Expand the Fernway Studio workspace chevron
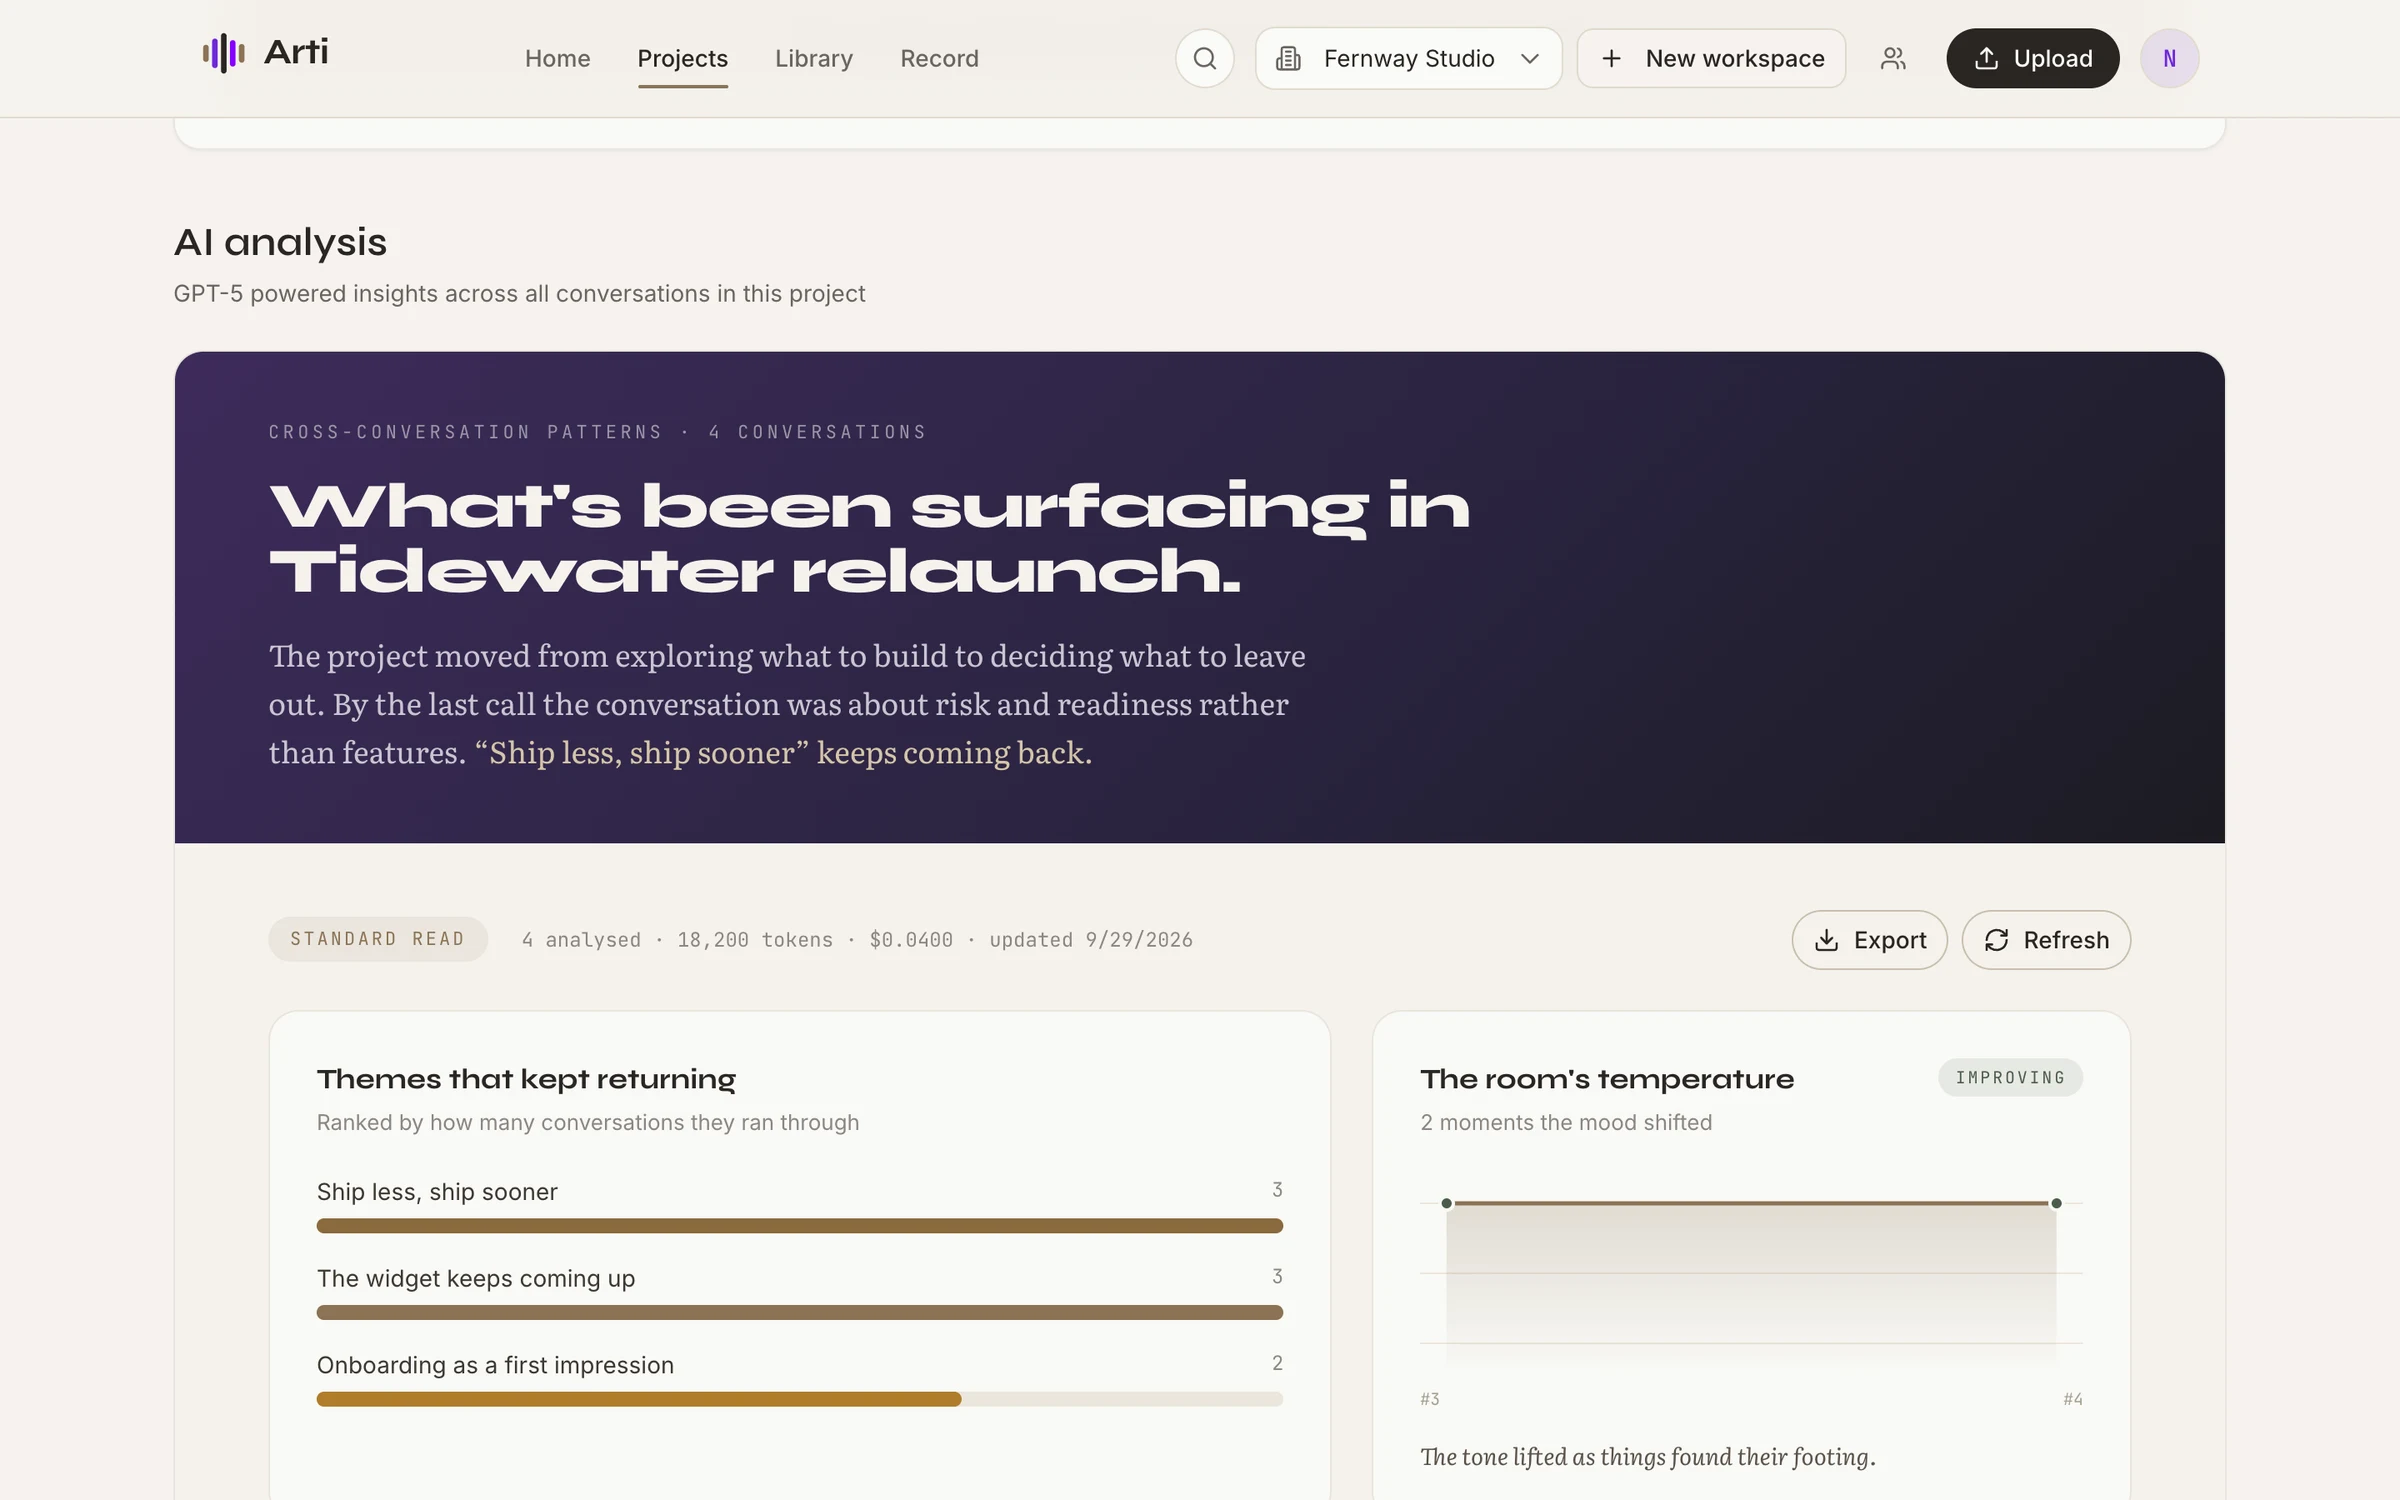 pos(1529,59)
